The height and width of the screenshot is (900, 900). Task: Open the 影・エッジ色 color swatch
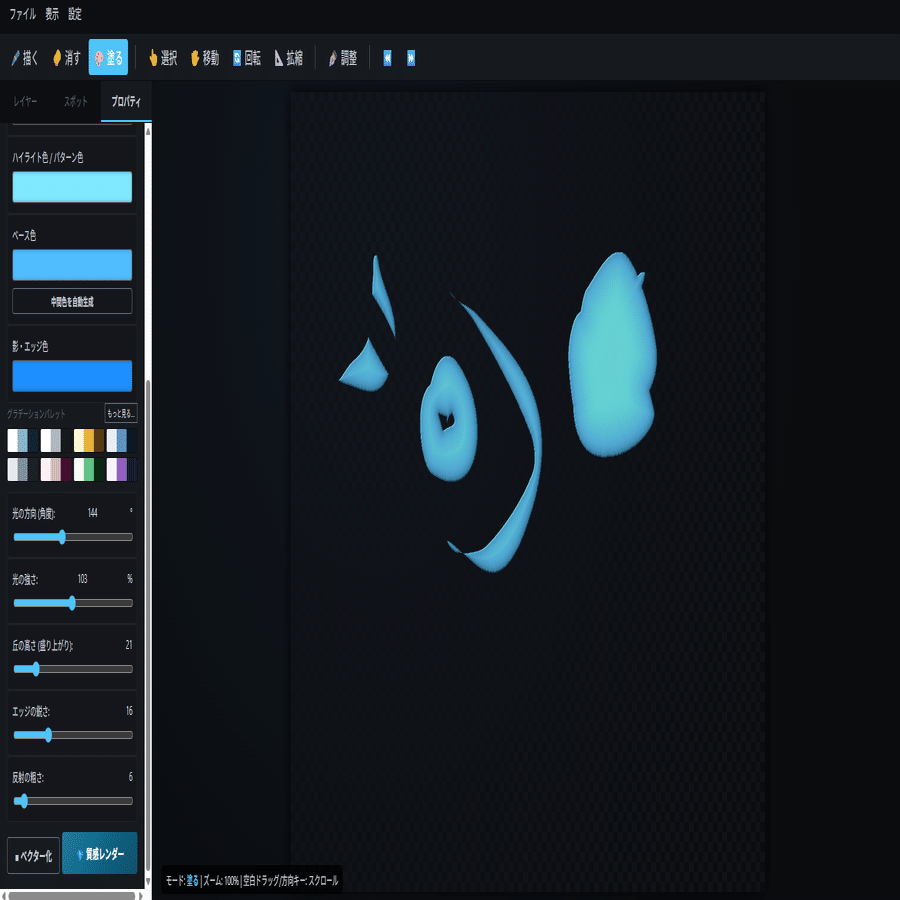point(72,376)
